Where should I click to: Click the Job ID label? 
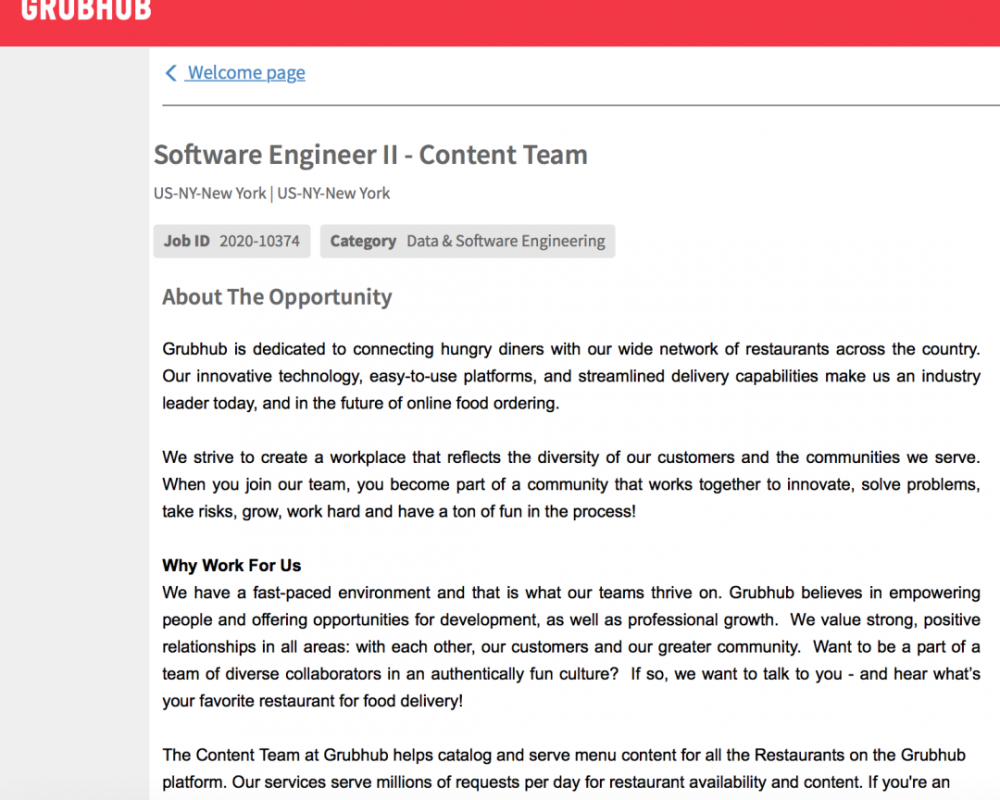pyautogui.click(x=187, y=241)
